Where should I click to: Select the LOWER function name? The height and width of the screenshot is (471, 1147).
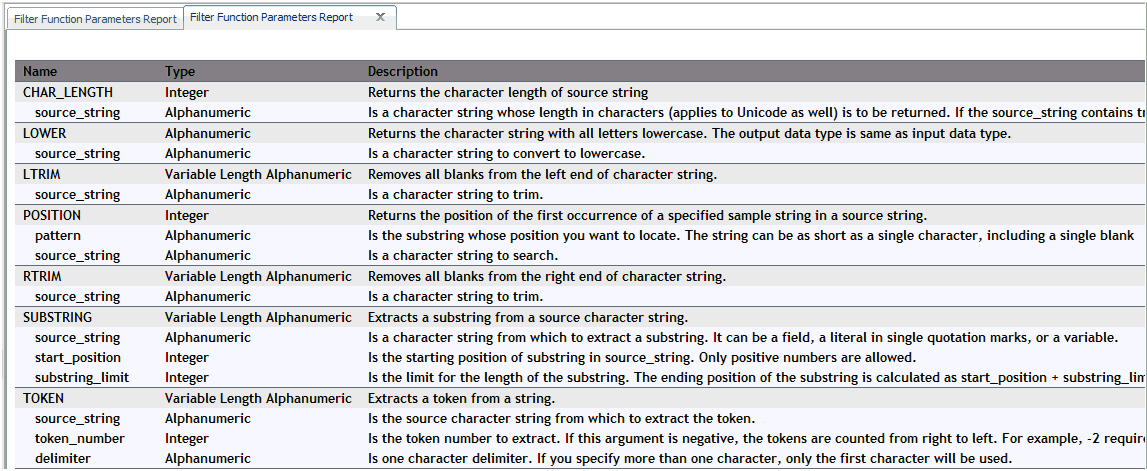pyautogui.click(x=45, y=133)
